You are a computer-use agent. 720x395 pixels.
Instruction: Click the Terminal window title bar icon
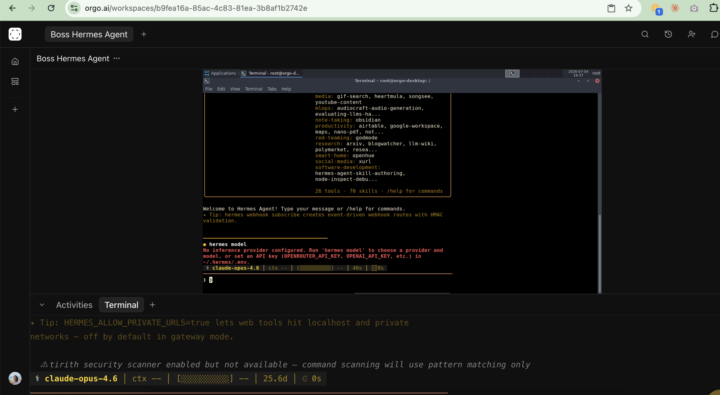coord(207,81)
